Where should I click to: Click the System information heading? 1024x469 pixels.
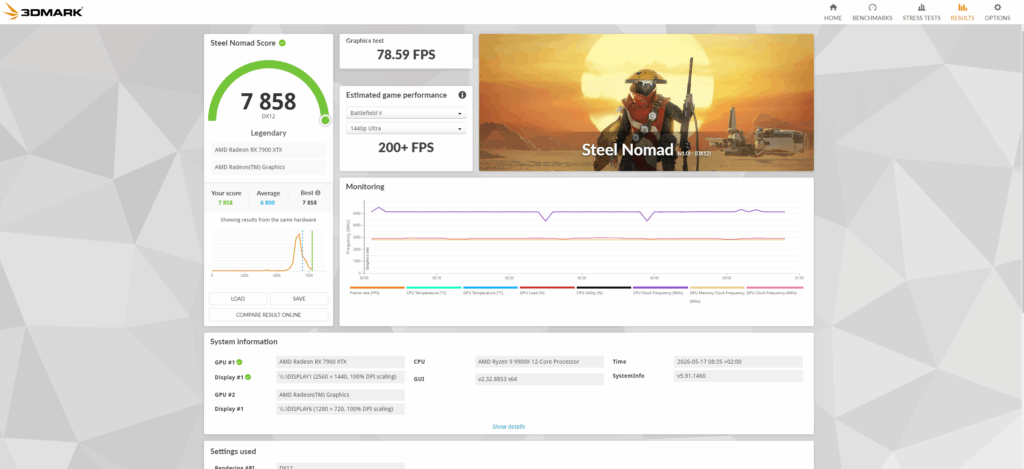click(244, 342)
